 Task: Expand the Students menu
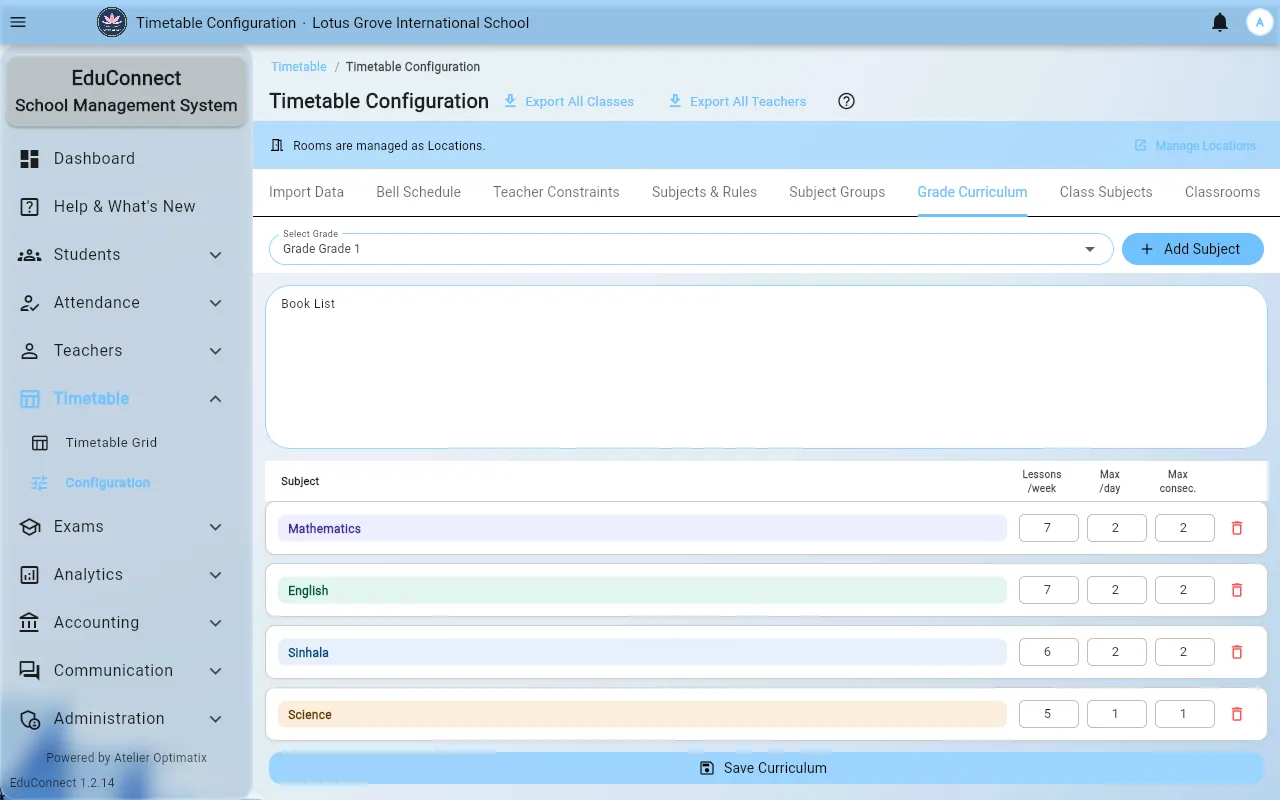tap(126, 254)
